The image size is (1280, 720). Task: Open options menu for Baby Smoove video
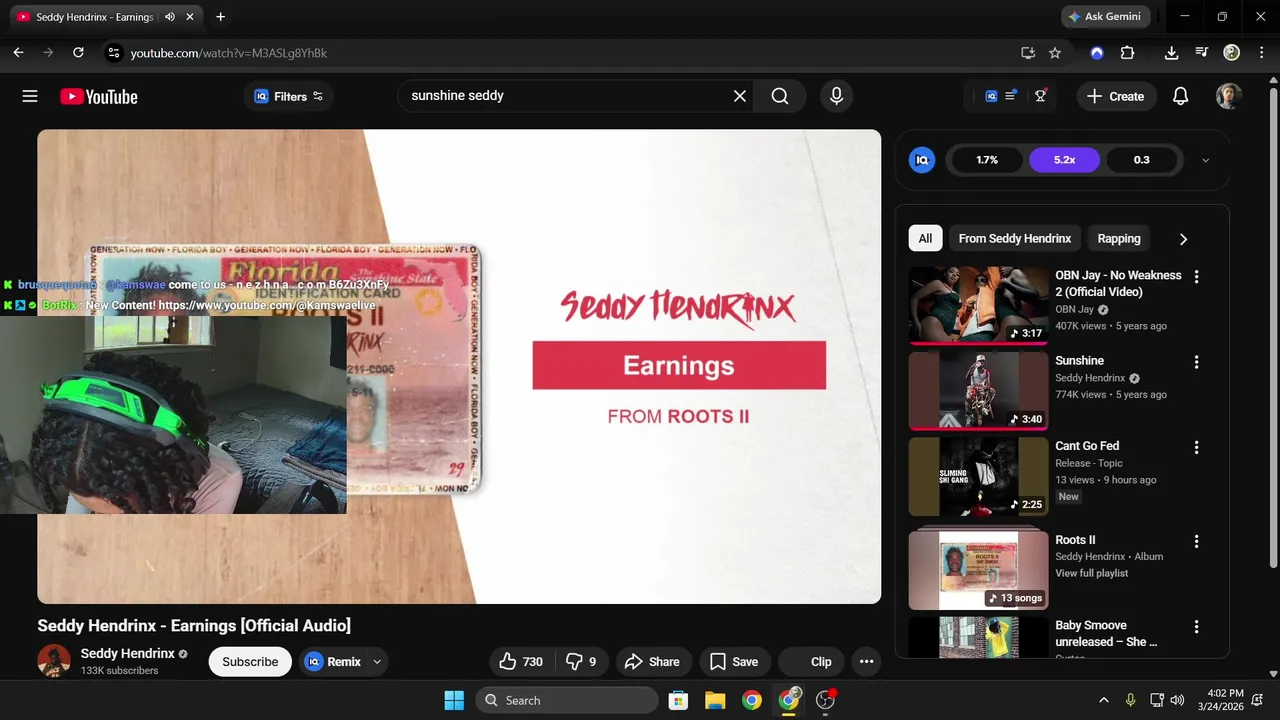[1196, 627]
